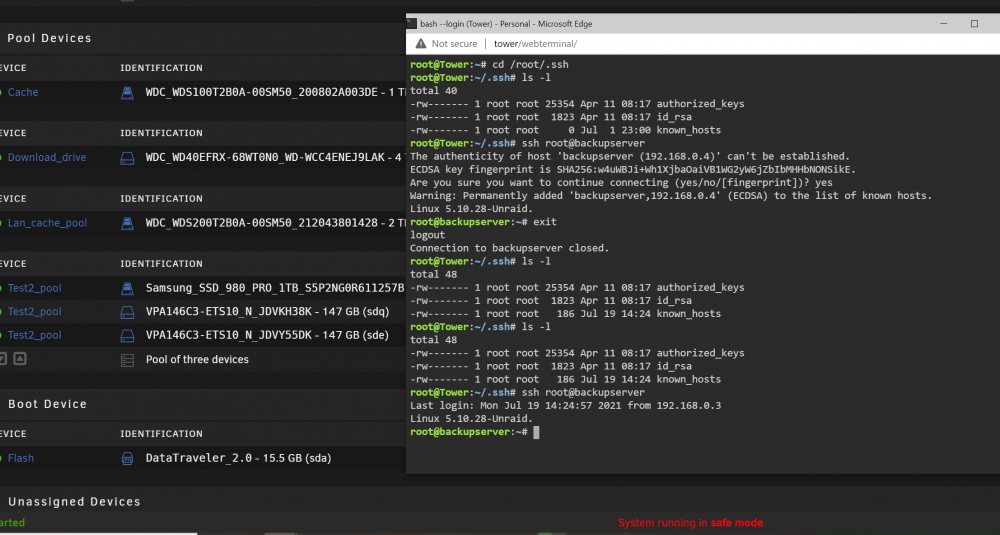Click the drive icon beside VPA146C3 sdq device

click(x=128, y=312)
